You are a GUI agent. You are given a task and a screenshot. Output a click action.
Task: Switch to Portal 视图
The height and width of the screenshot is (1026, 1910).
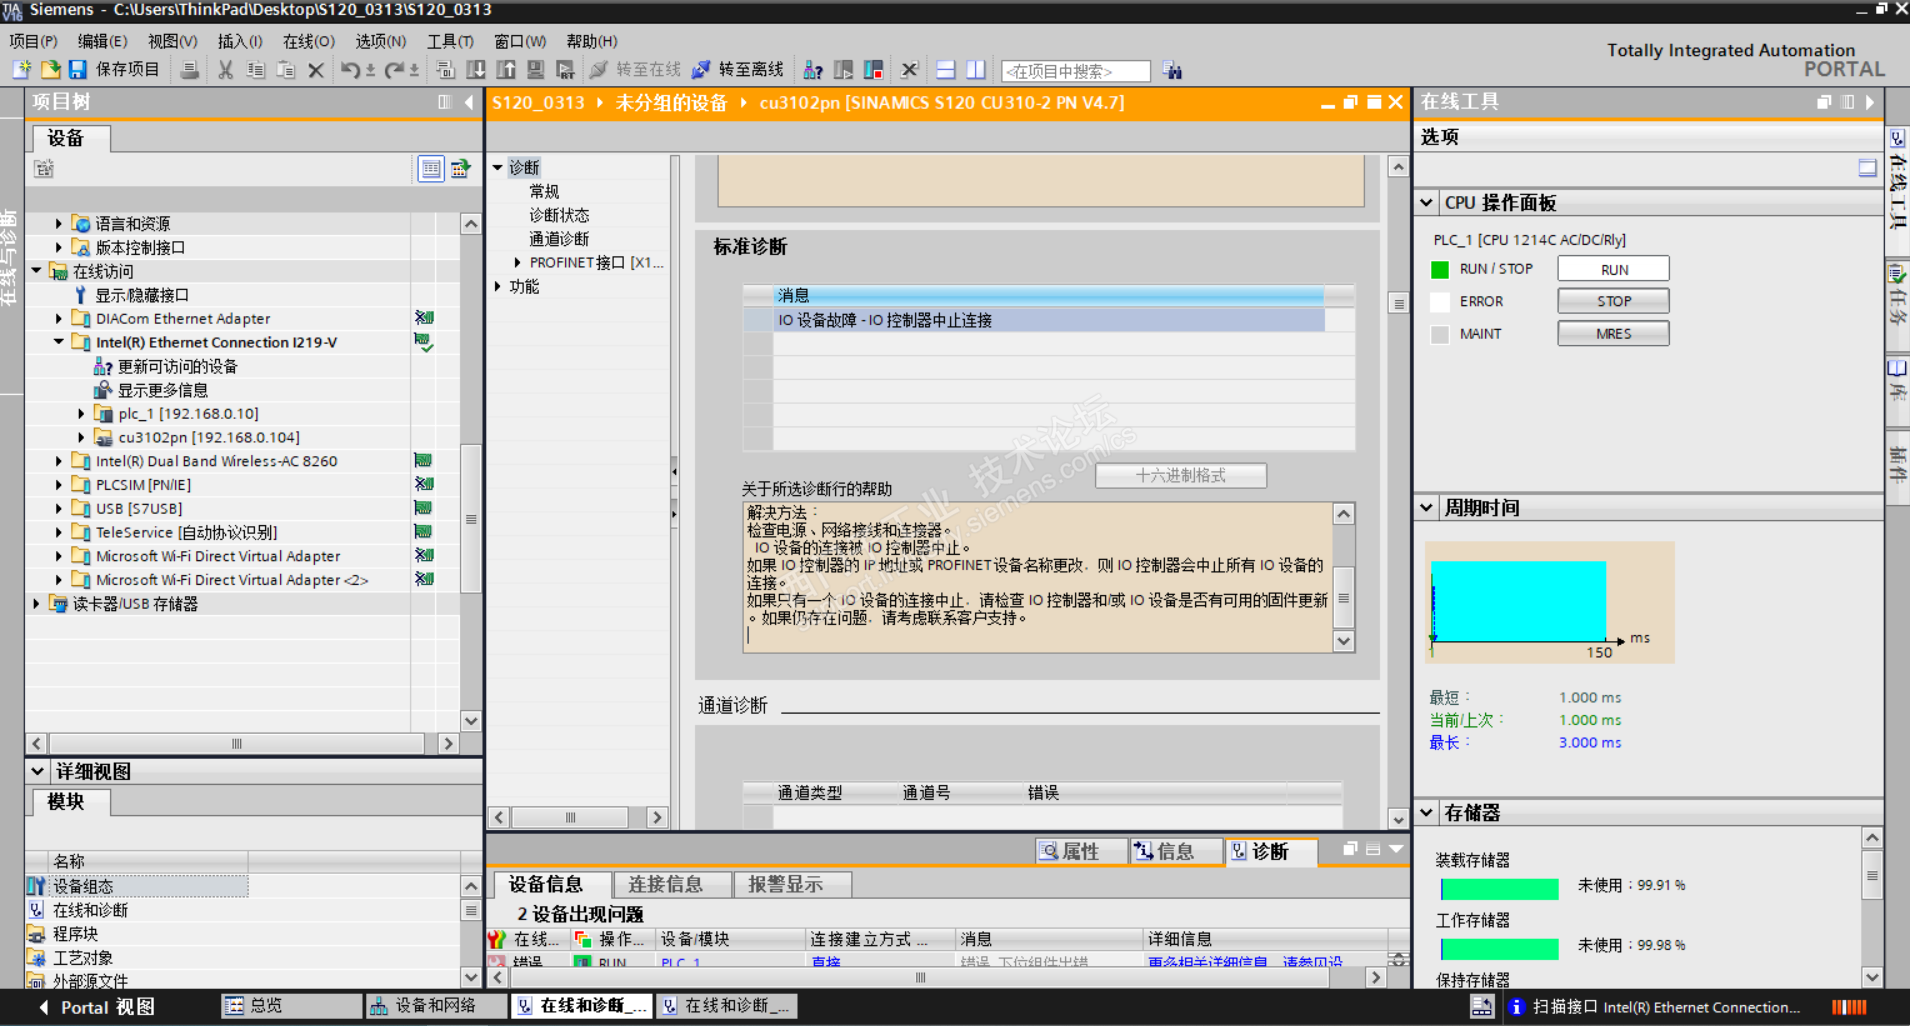coord(97,1007)
